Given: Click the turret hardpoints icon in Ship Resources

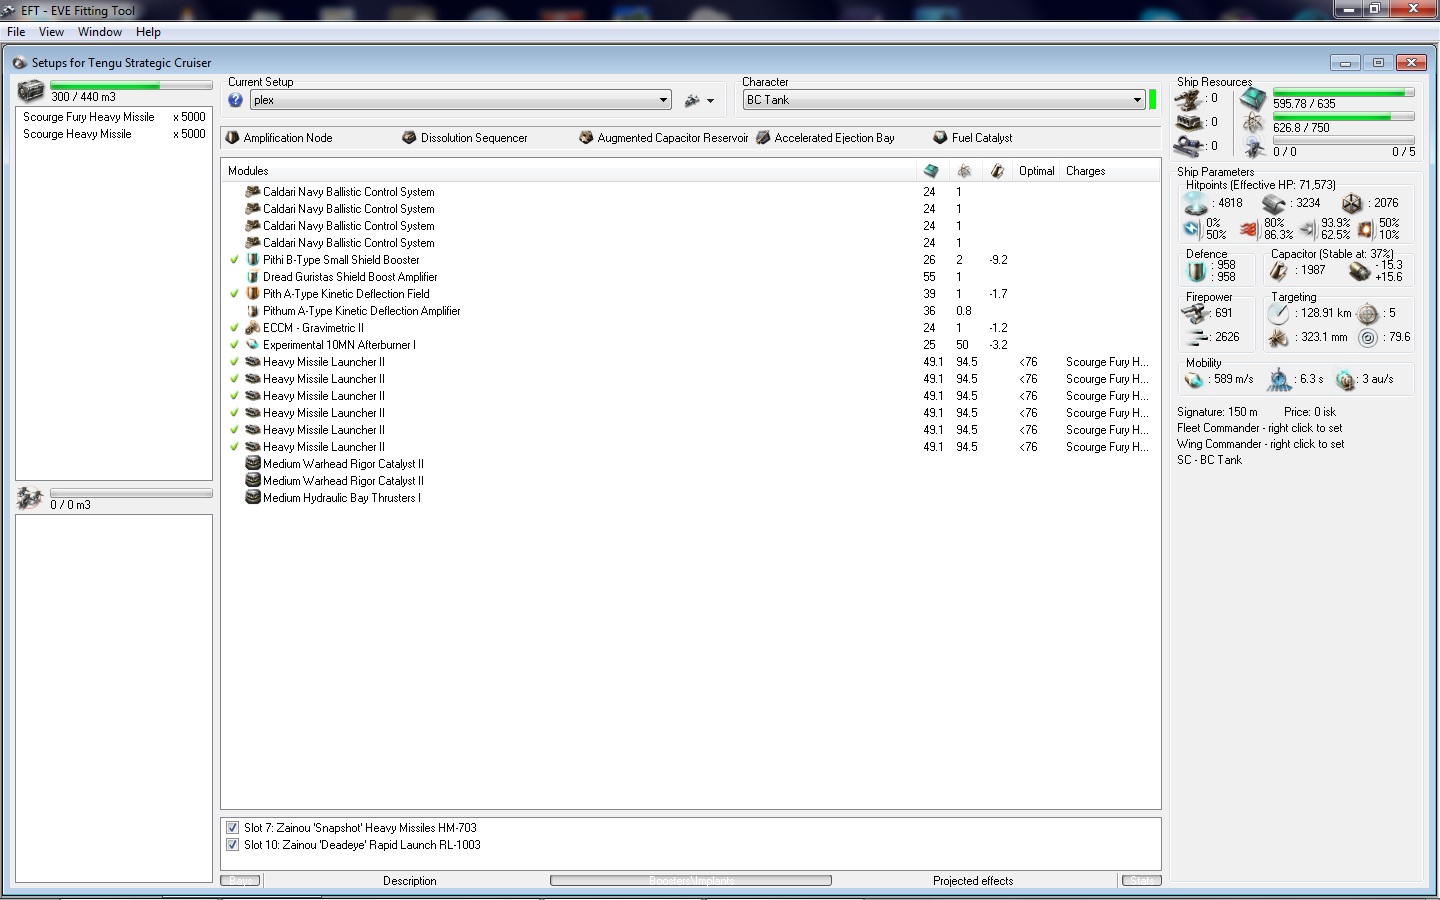Looking at the screenshot, I should [1189, 98].
